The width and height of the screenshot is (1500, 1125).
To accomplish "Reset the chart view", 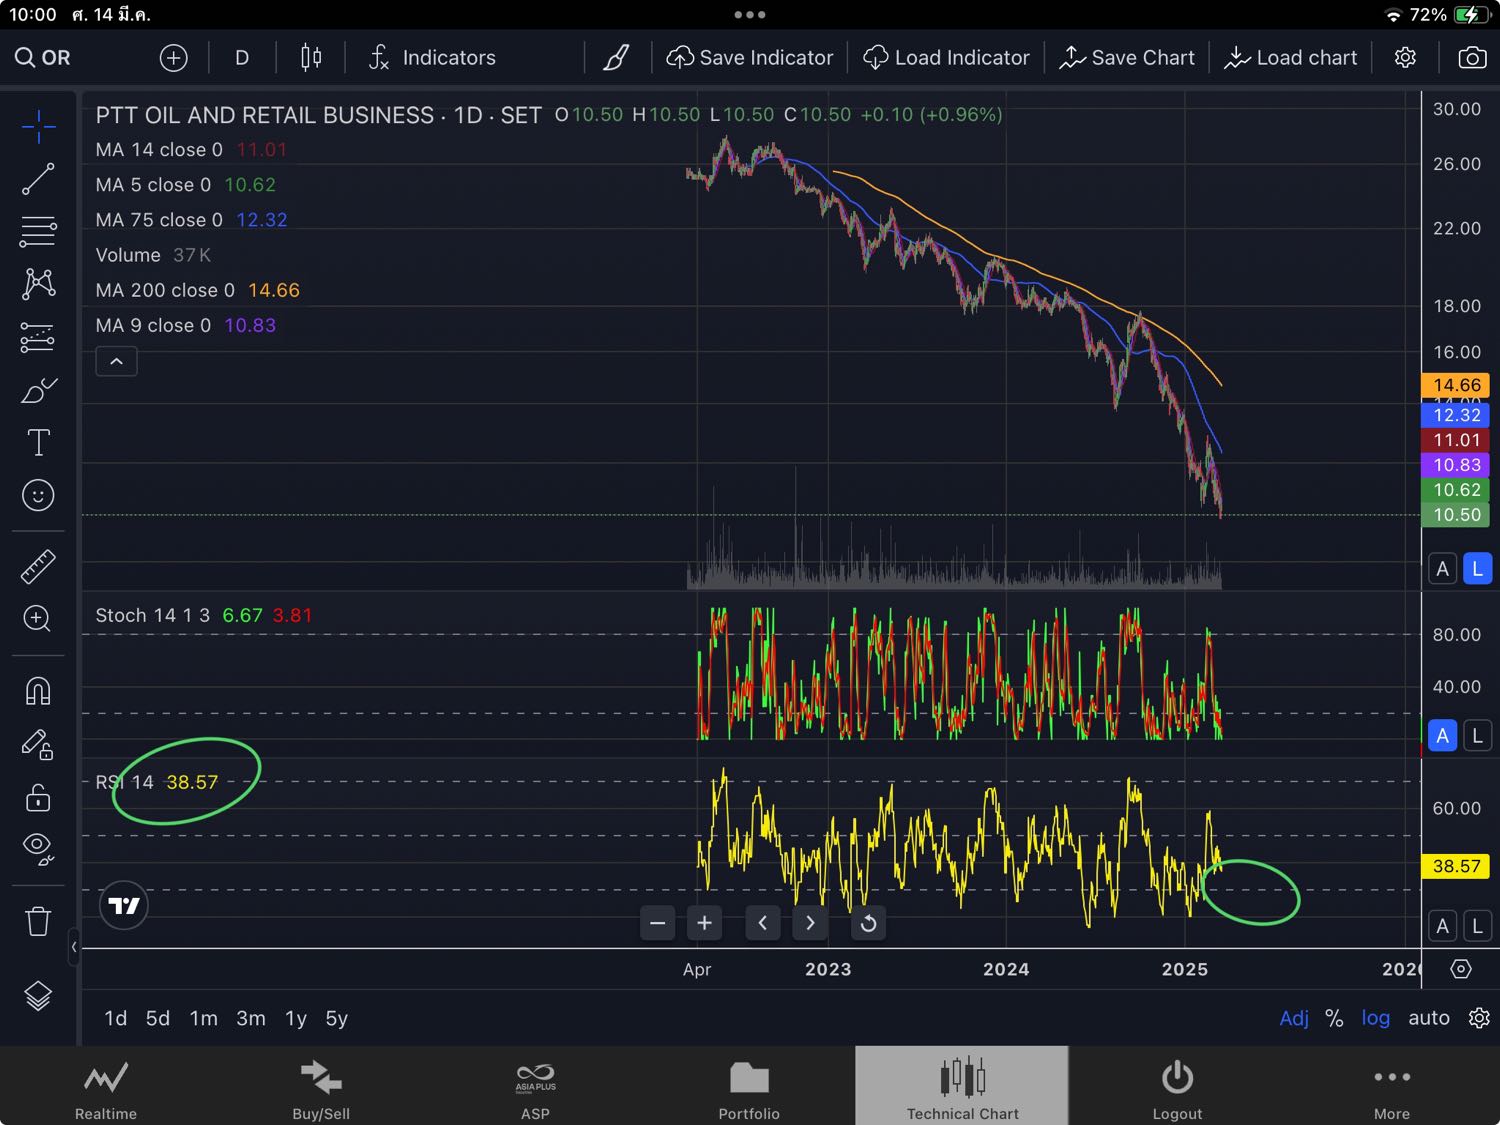I will click(x=868, y=923).
